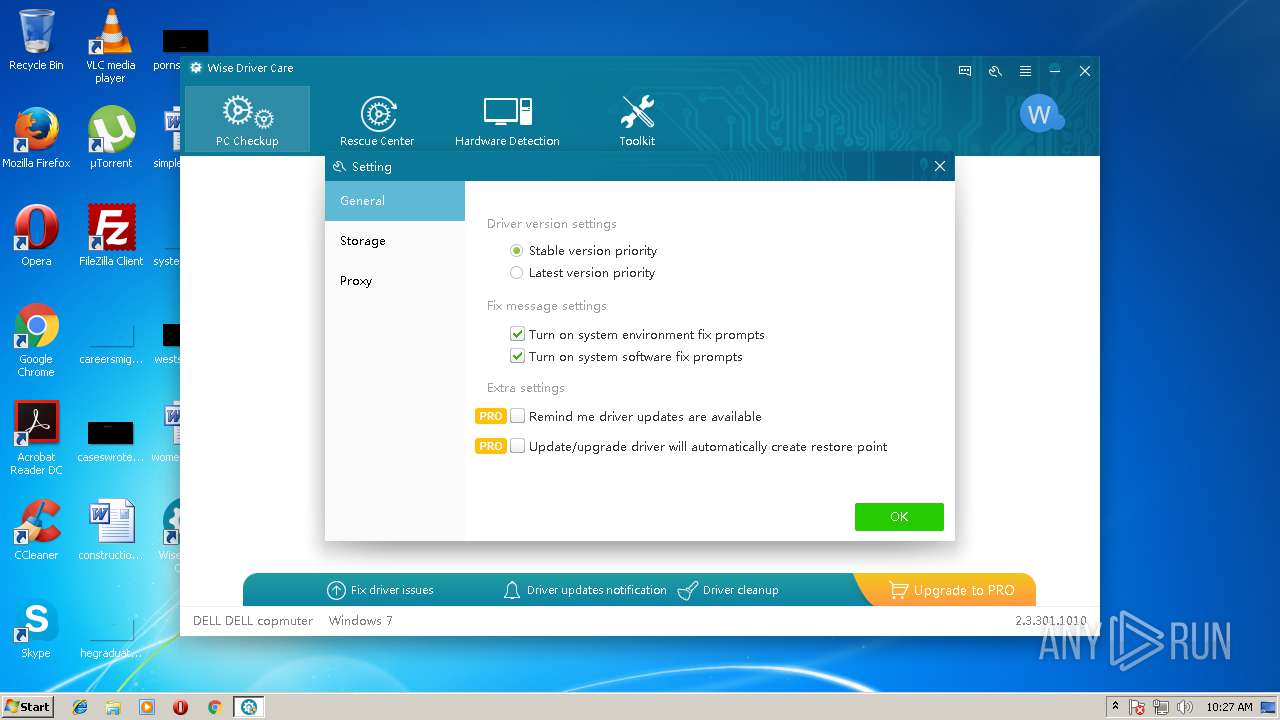Select the General settings tab
This screenshot has height=720, width=1280.
pyautogui.click(x=395, y=201)
